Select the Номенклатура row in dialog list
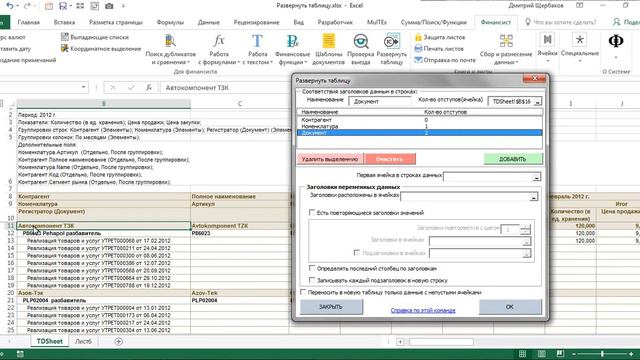640x360 pixels. (419, 127)
